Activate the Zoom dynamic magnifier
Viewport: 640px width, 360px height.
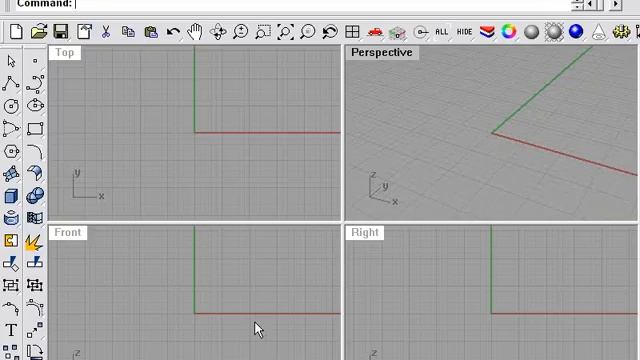point(240,31)
